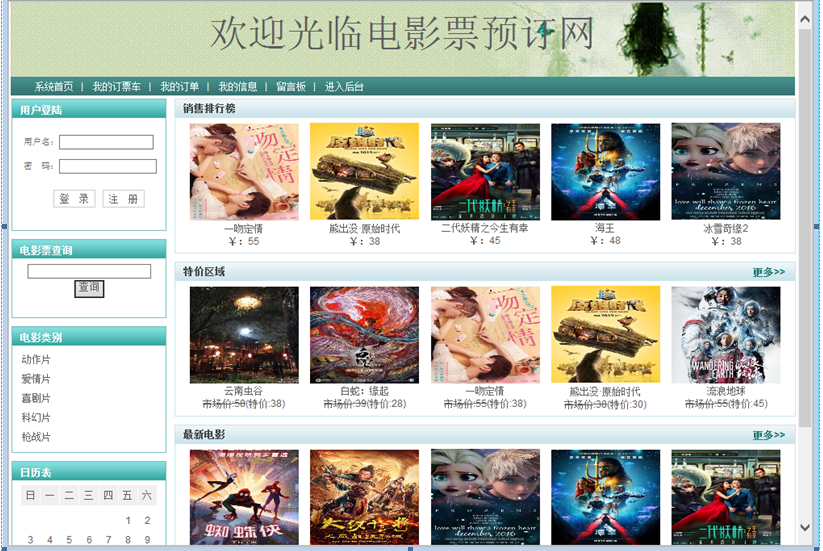Open 冰雪奇缘2 poster in 销售排行榜
823x551 pixels.
click(x=725, y=172)
